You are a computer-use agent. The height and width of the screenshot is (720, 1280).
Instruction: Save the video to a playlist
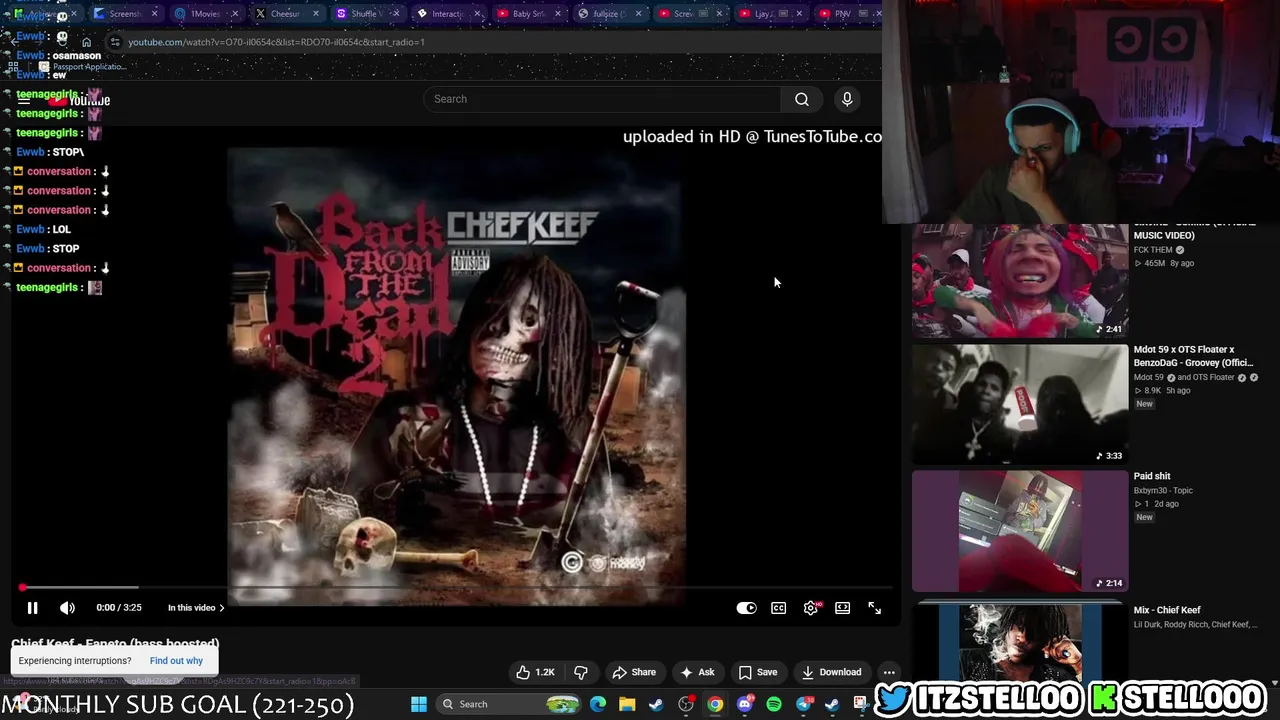(758, 672)
